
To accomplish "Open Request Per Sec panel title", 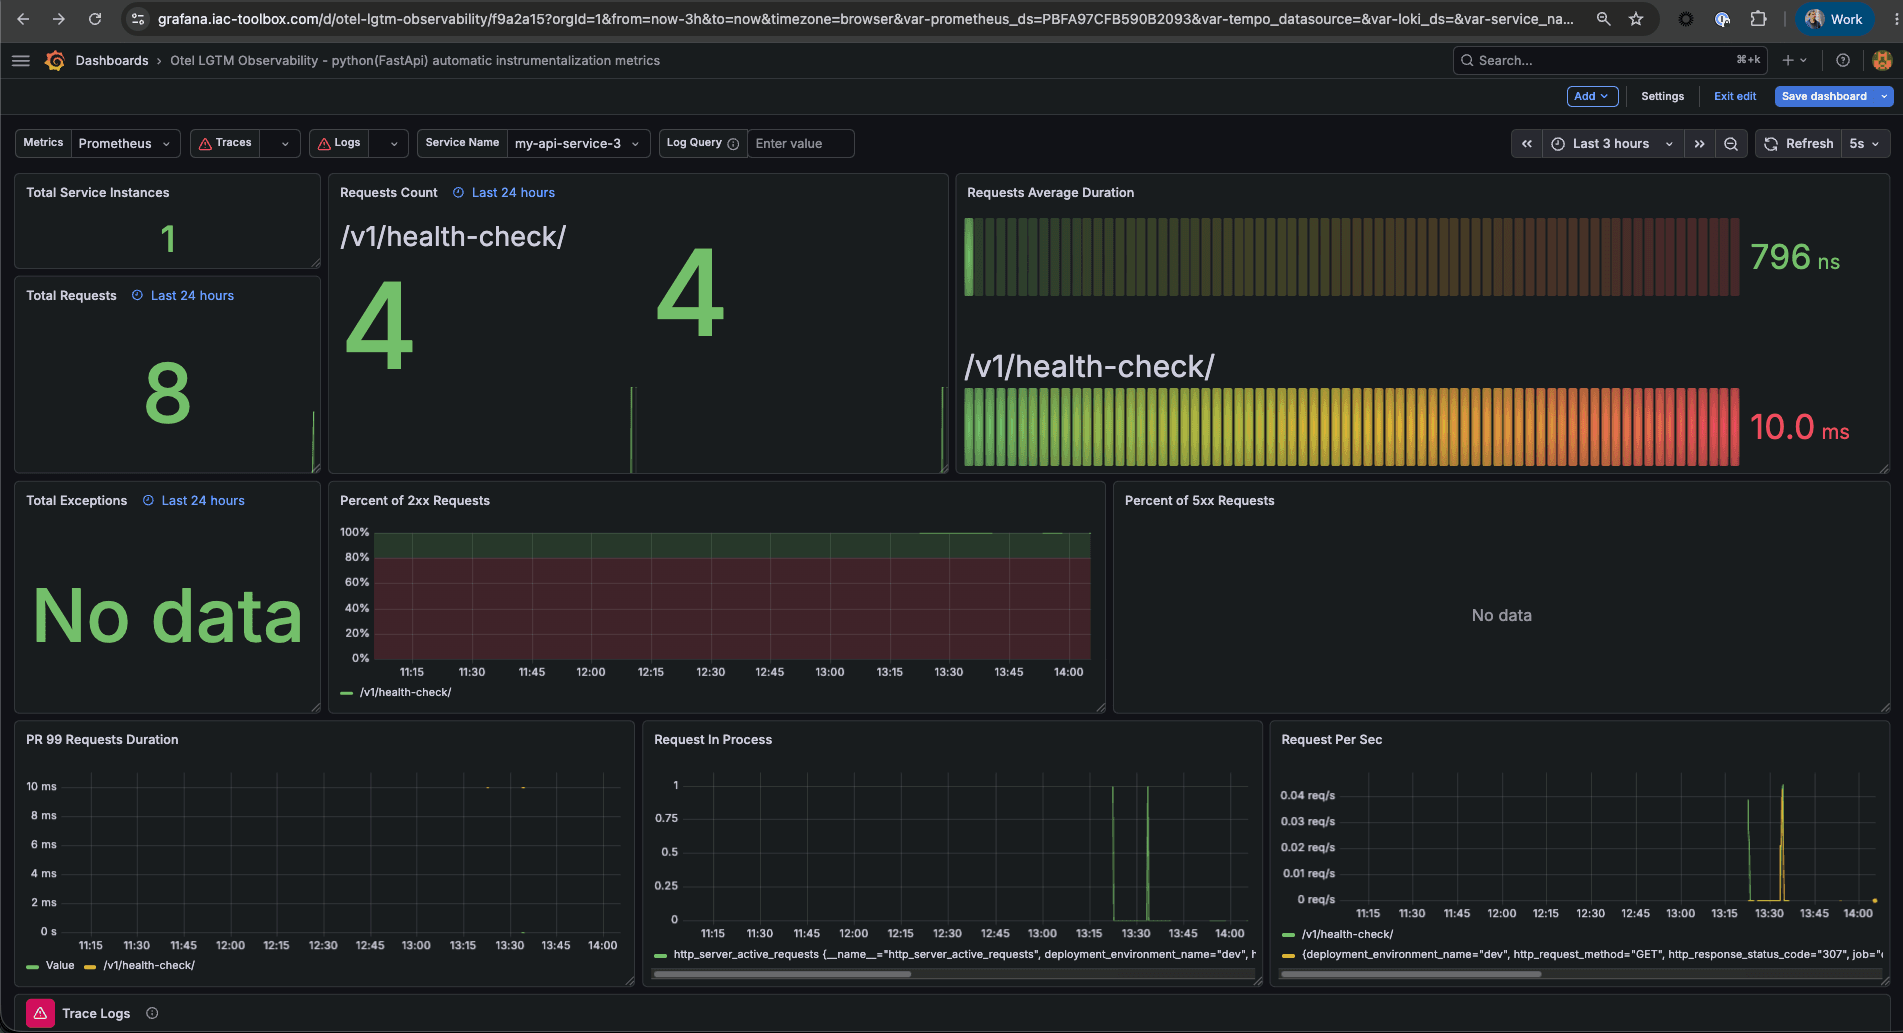I will (x=1331, y=740).
